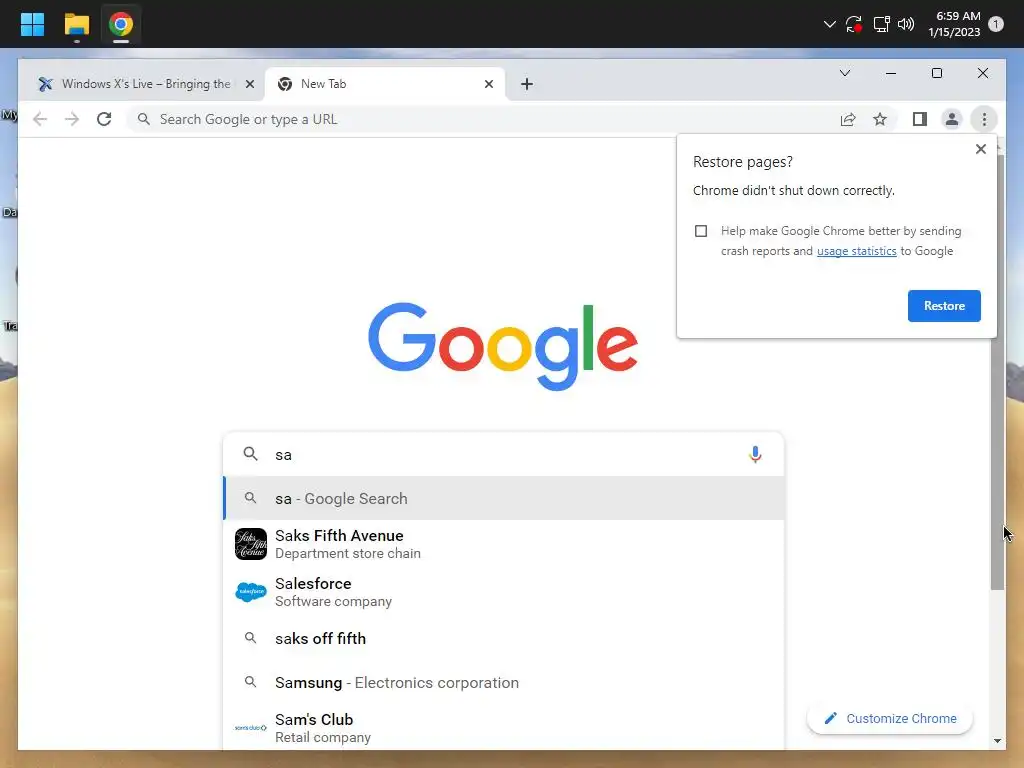This screenshot has width=1024, height=768.
Task: Open the Windows Start menu
Action: pyautogui.click(x=32, y=25)
